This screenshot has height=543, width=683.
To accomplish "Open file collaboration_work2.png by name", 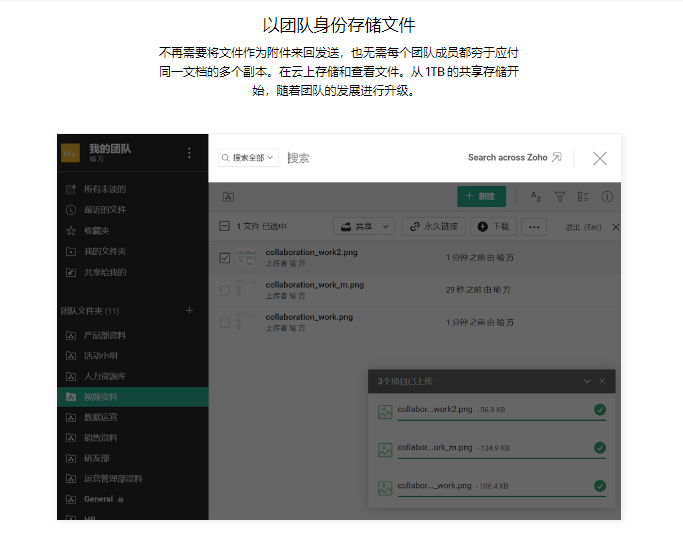I will pos(311,252).
